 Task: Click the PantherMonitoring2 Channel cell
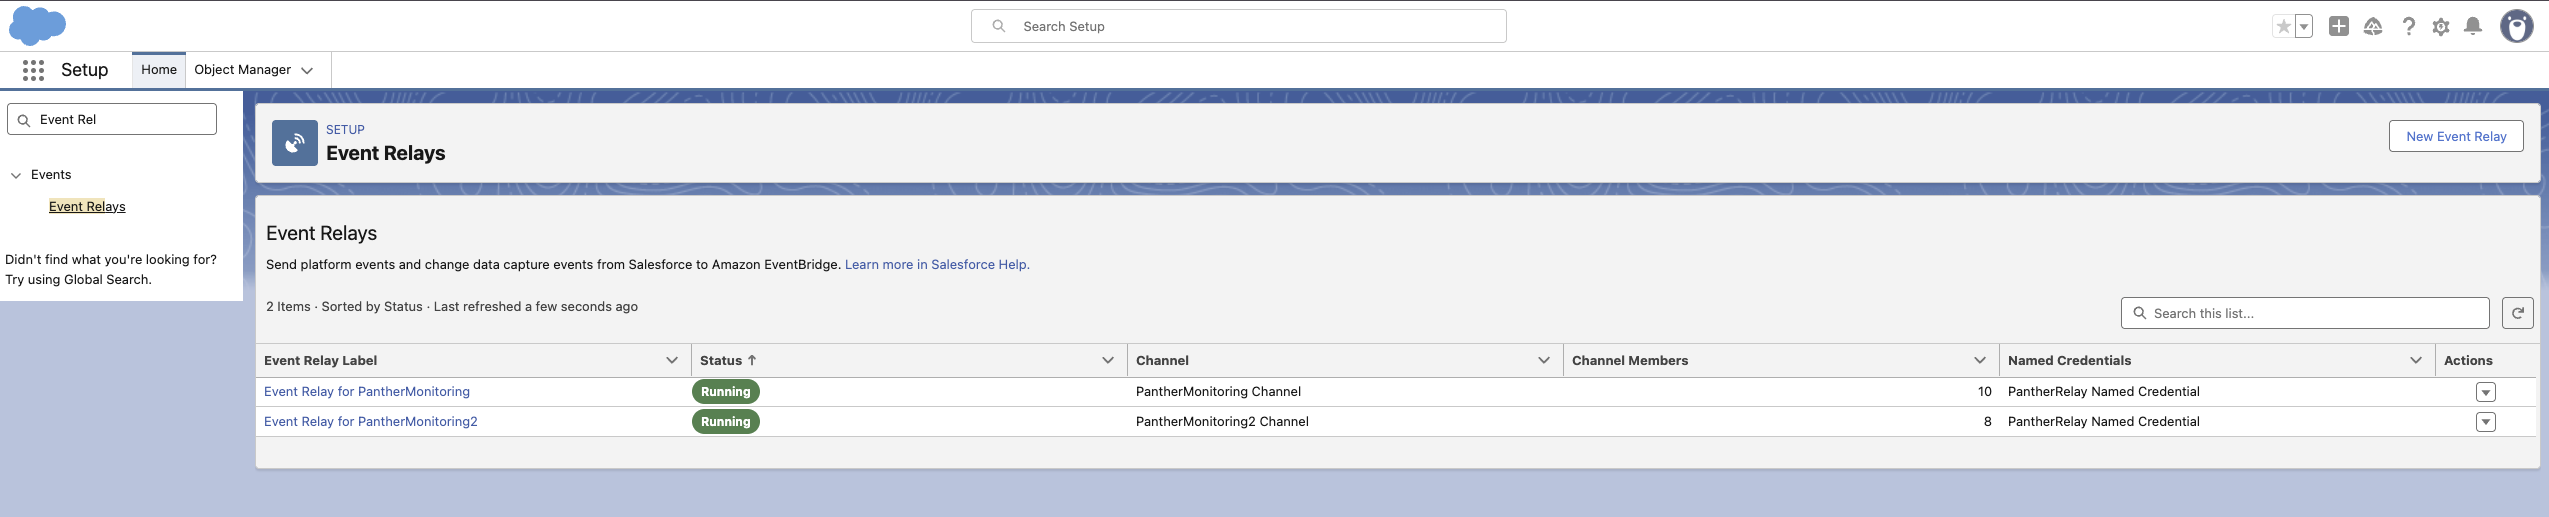pyautogui.click(x=1222, y=422)
